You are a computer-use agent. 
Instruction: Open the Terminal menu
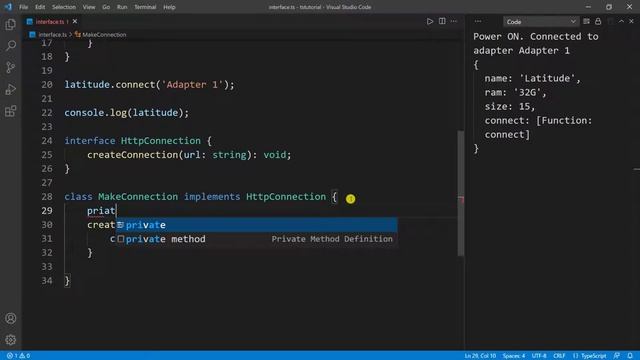click(145, 7)
